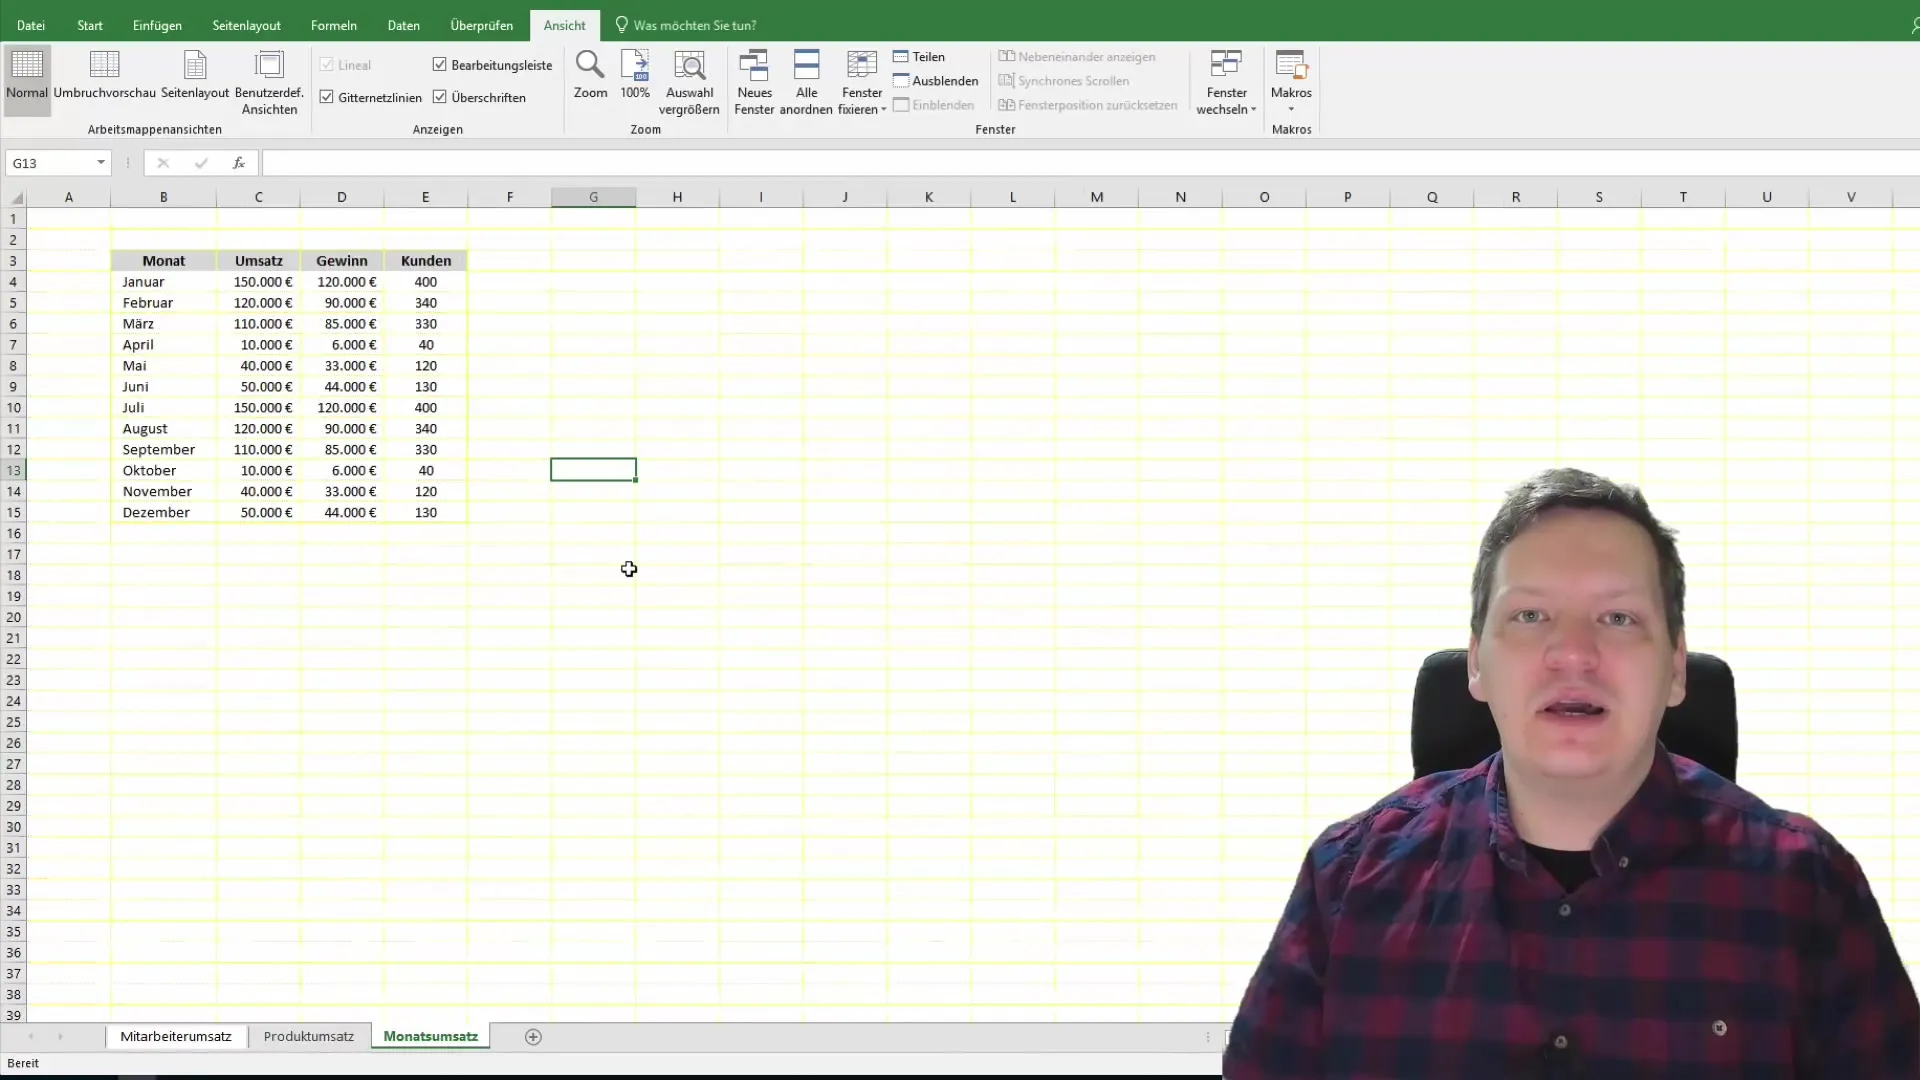Click the Produktumsatz sheet tab
Viewport: 1920px width, 1080px height.
[309, 1036]
